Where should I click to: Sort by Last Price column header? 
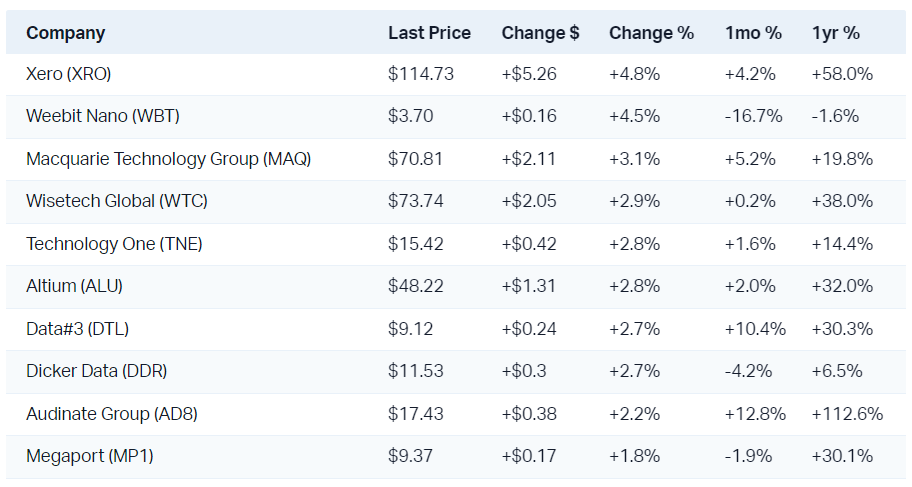point(429,33)
